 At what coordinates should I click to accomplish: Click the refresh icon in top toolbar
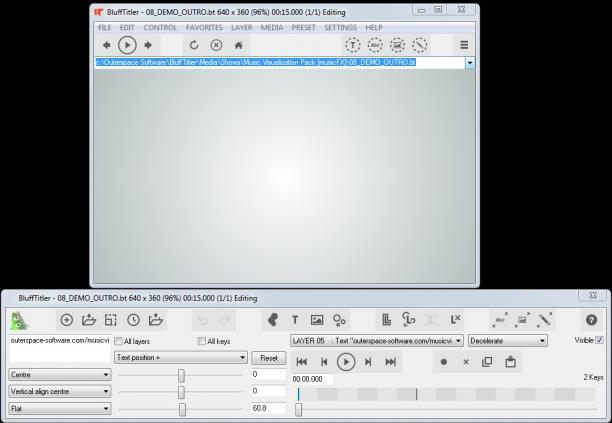194,45
